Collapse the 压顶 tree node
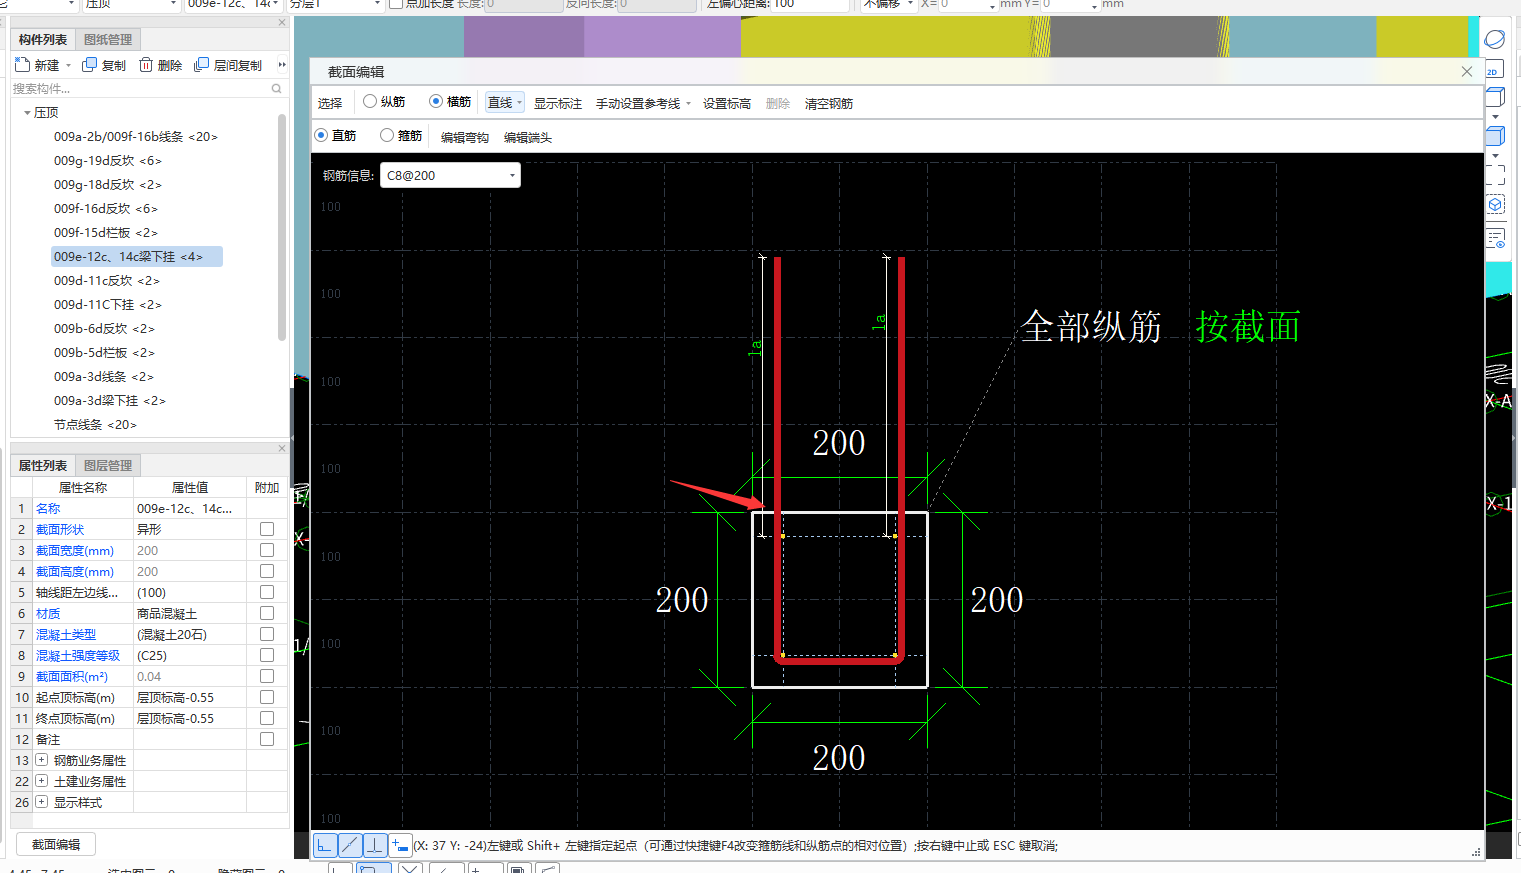Viewport: 1521px width, 873px height. (x=27, y=113)
